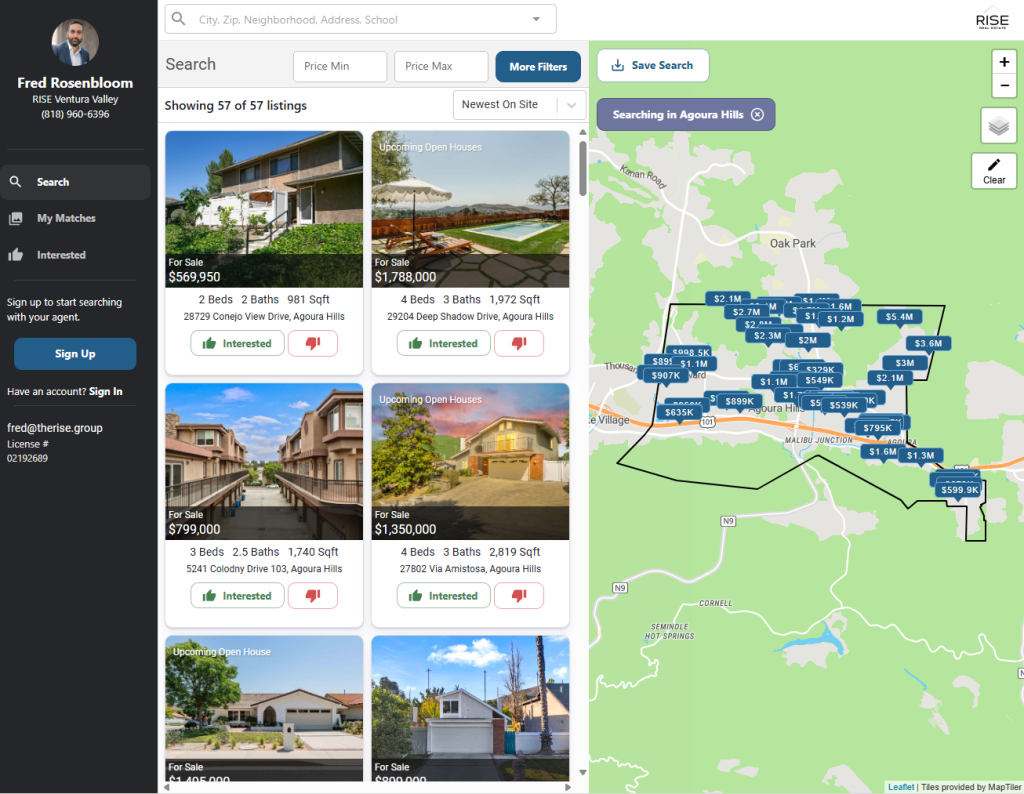Image resolution: width=1024 pixels, height=794 pixels.
Task: Open the Newest On Site sort dropdown
Action: point(519,105)
